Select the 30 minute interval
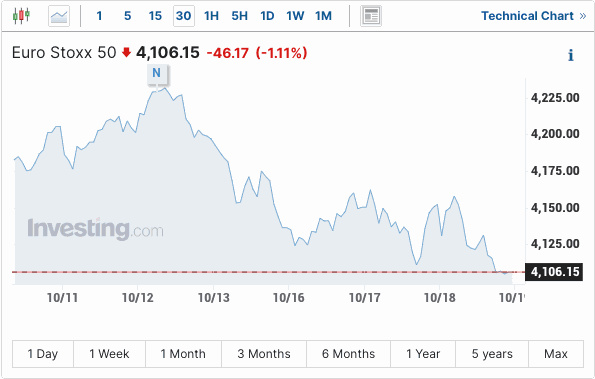Screen dimensions: 595x379 point(184,16)
